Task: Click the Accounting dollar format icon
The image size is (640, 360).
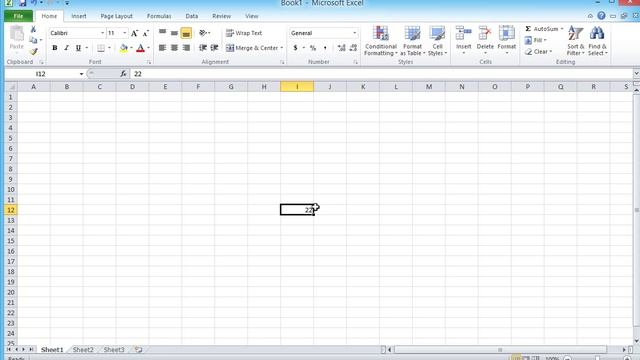Action: (295, 48)
